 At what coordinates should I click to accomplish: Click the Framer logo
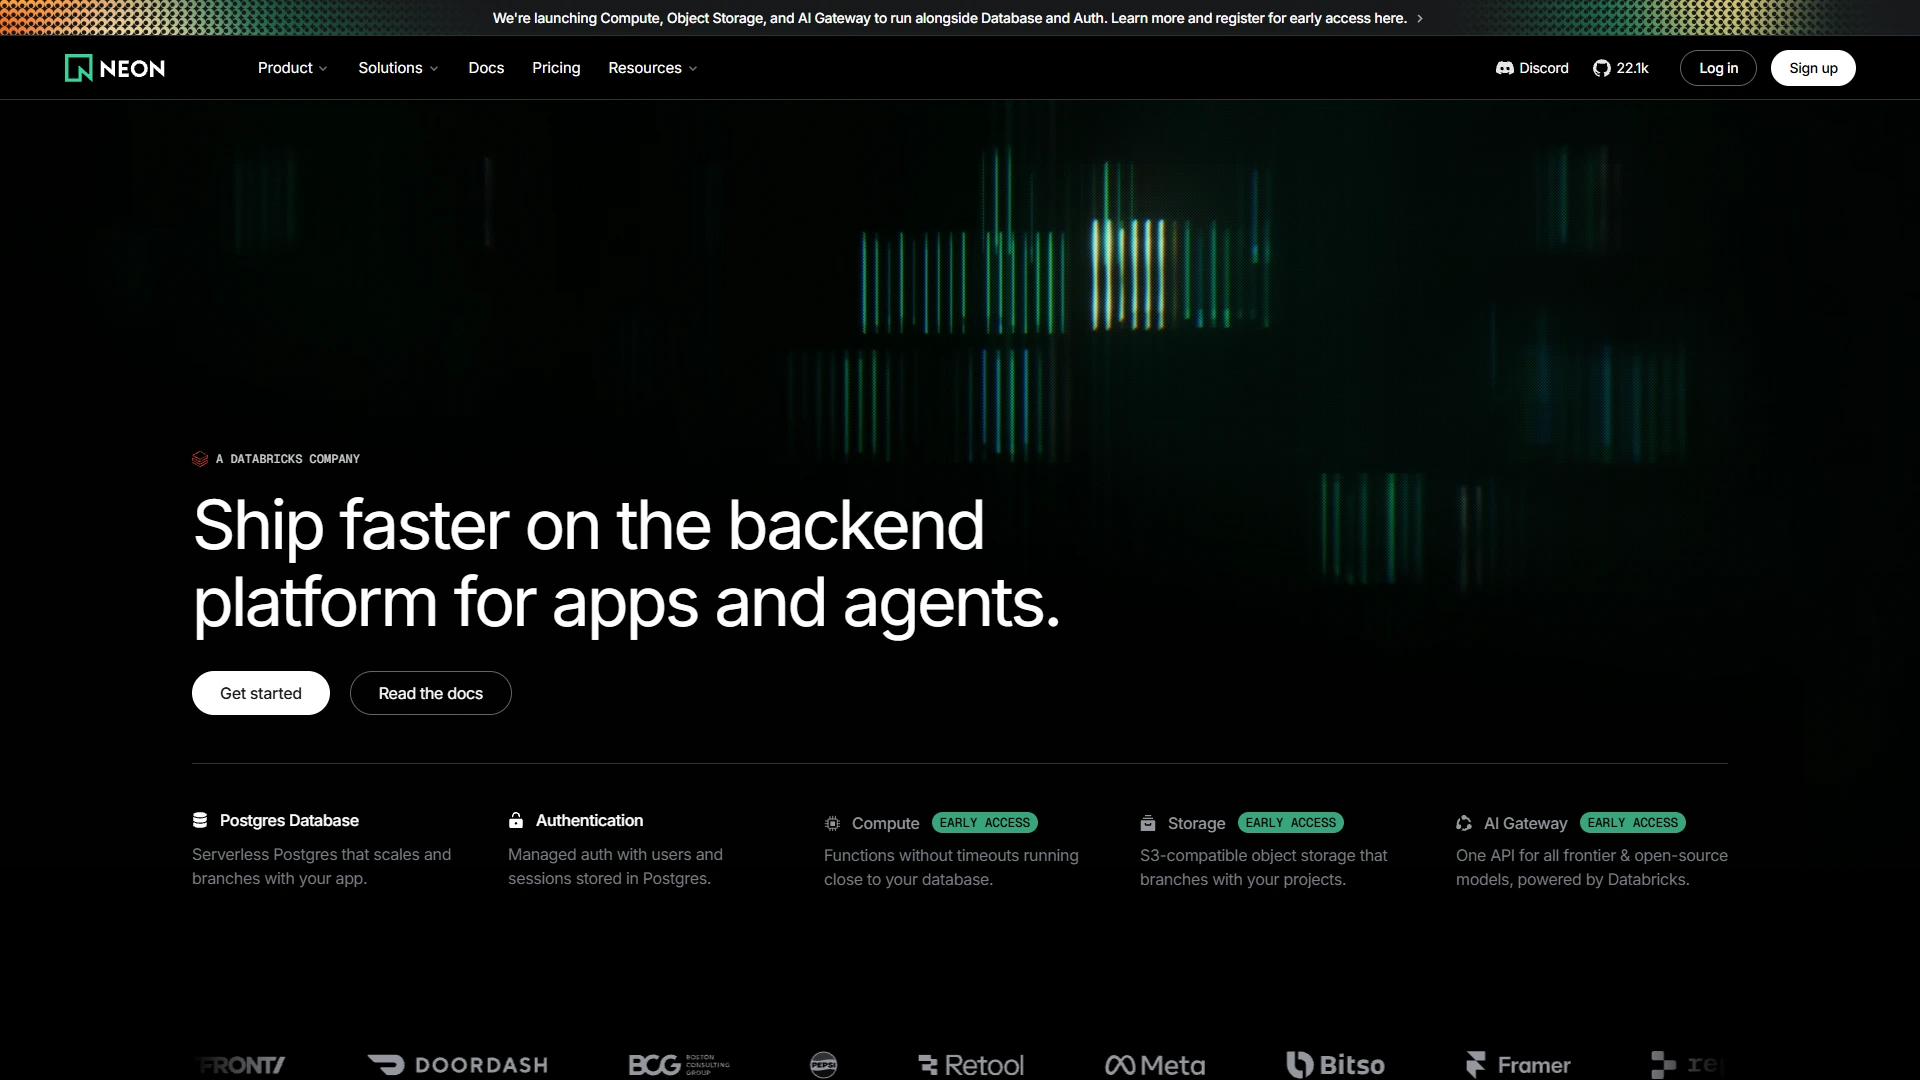click(1518, 1065)
